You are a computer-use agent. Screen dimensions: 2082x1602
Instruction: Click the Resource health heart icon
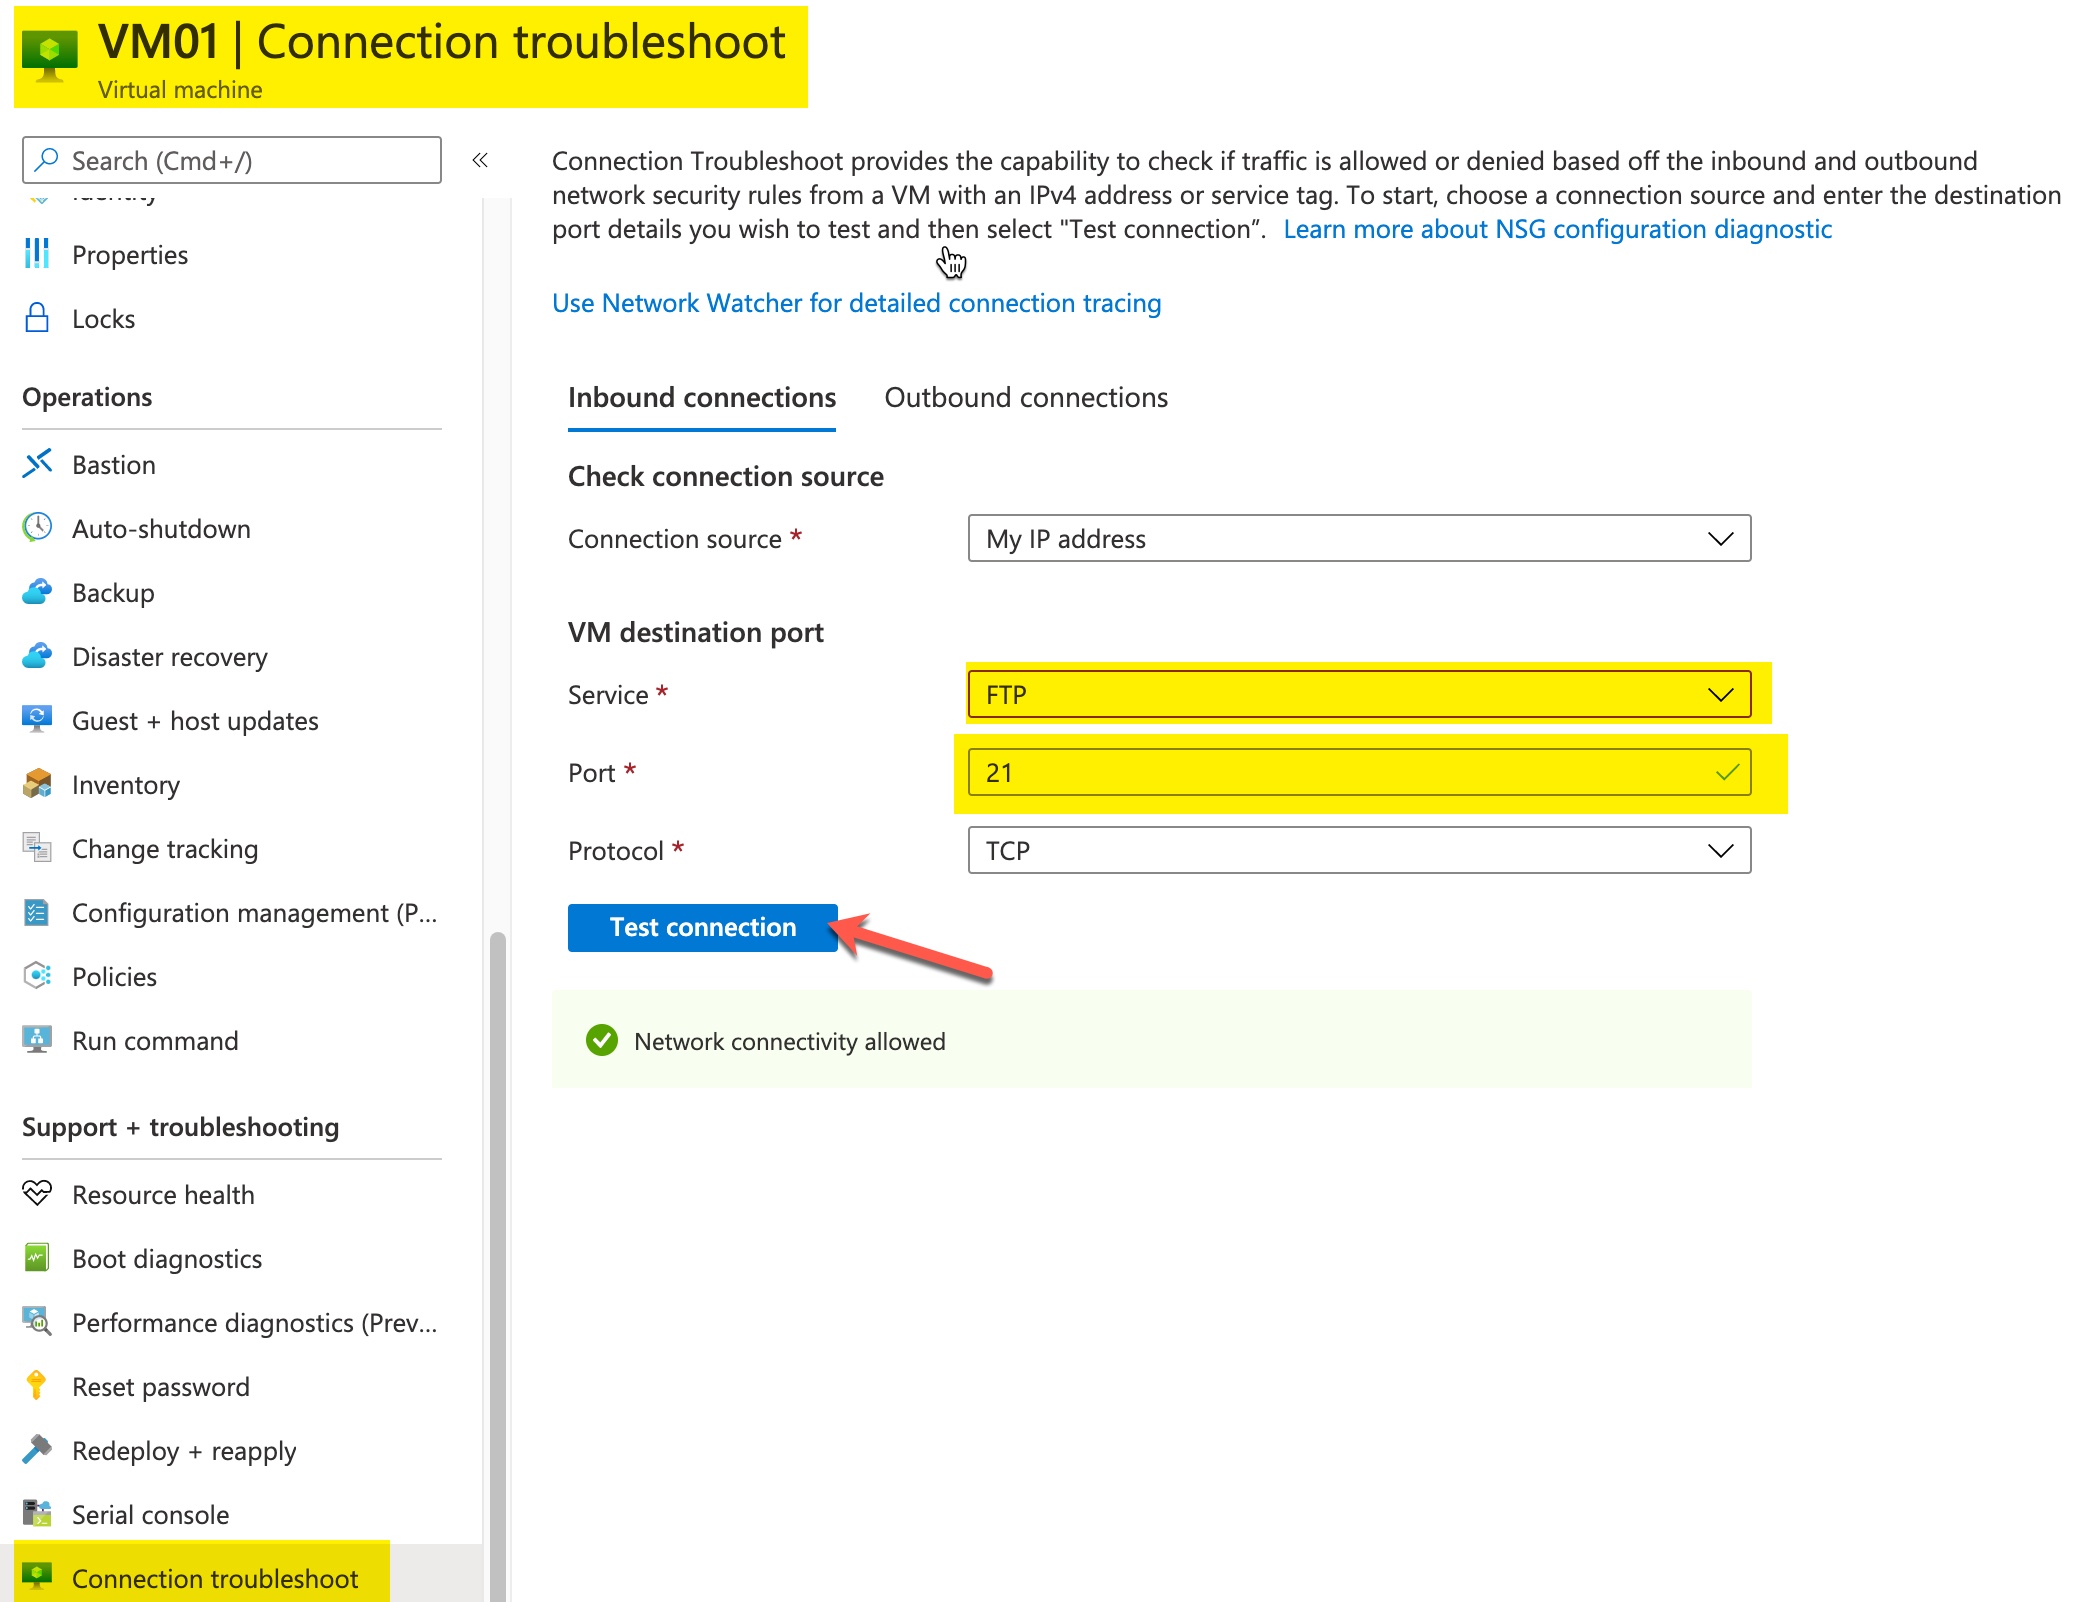37,1193
